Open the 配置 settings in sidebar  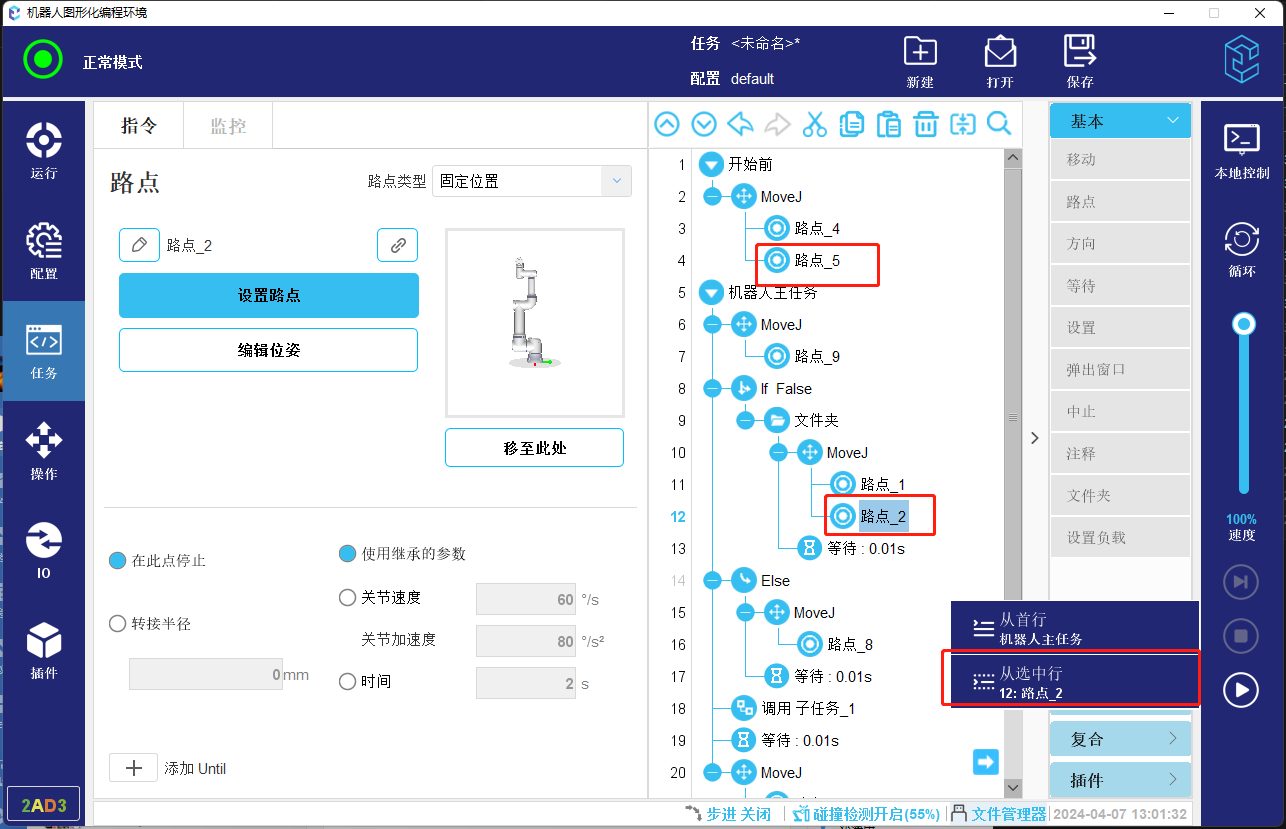coord(43,250)
